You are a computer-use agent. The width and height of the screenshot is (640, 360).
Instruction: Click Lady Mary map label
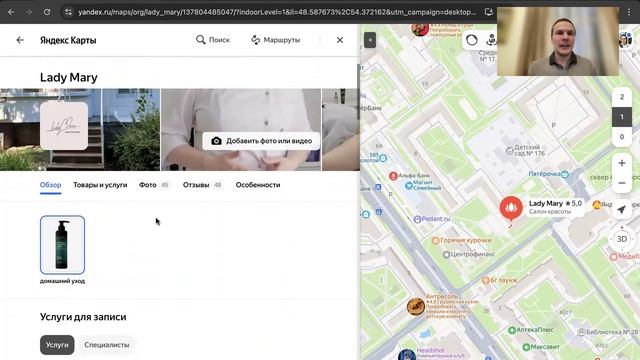tap(555, 207)
